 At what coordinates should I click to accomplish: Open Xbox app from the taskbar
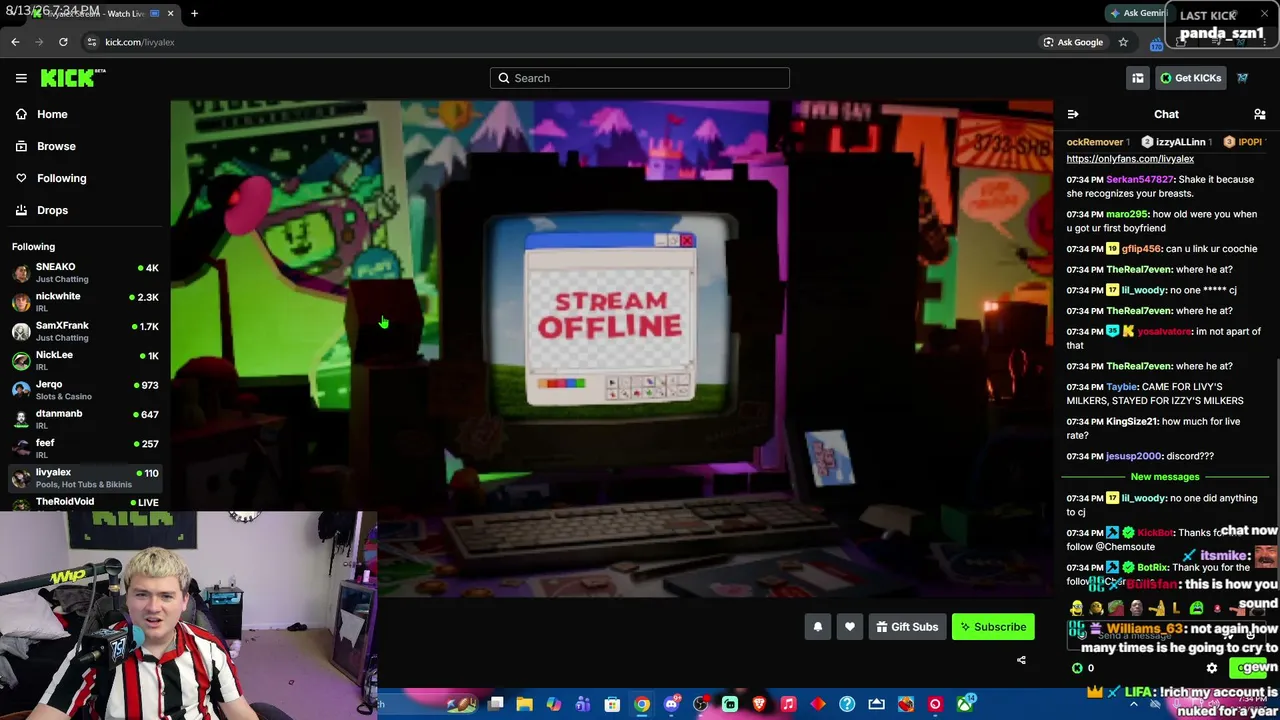pos(964,704)
